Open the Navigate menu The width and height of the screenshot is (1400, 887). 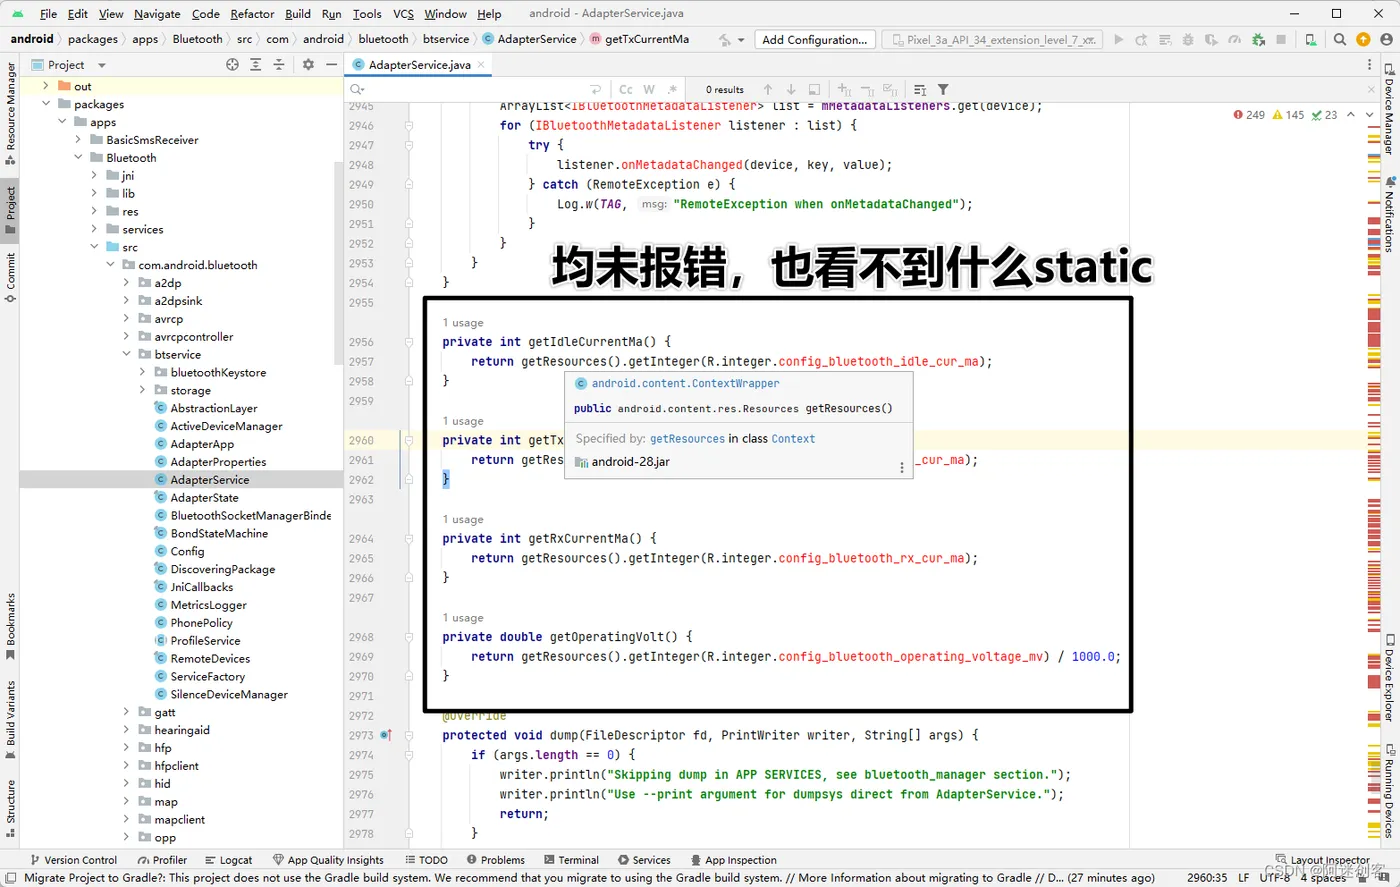point(157,14)
